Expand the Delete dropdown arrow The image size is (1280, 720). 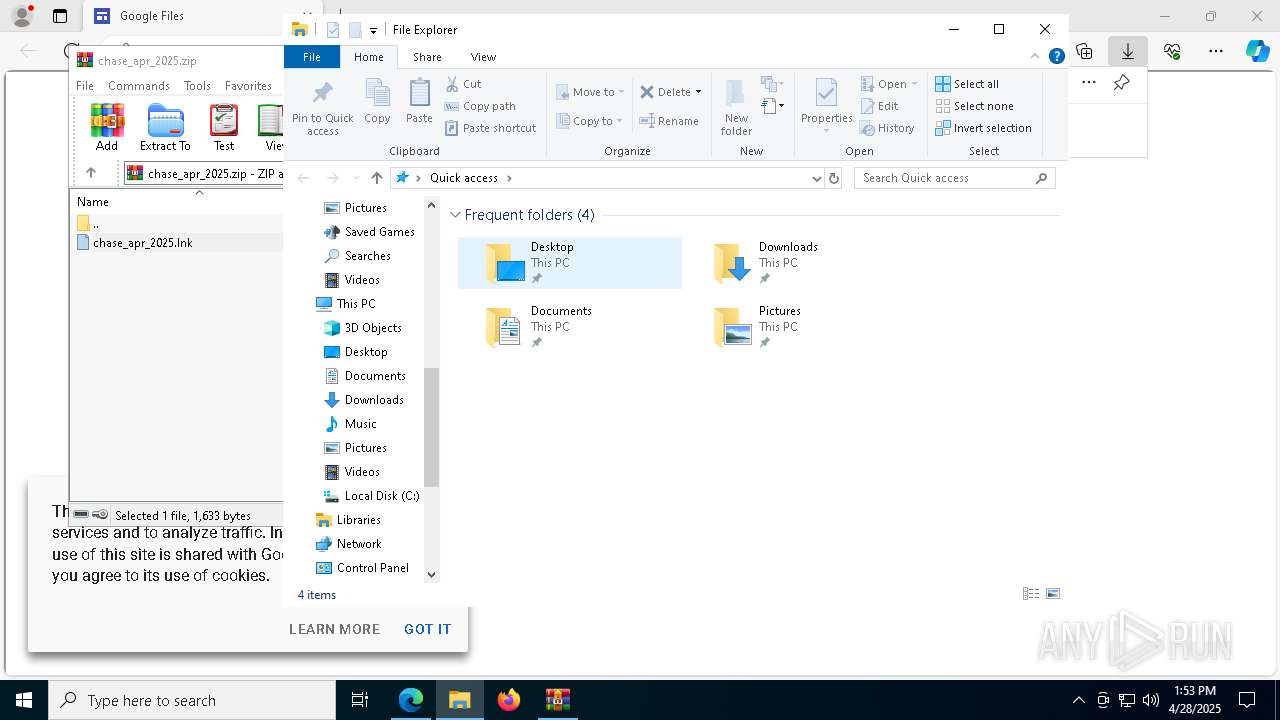pos(698,92)
